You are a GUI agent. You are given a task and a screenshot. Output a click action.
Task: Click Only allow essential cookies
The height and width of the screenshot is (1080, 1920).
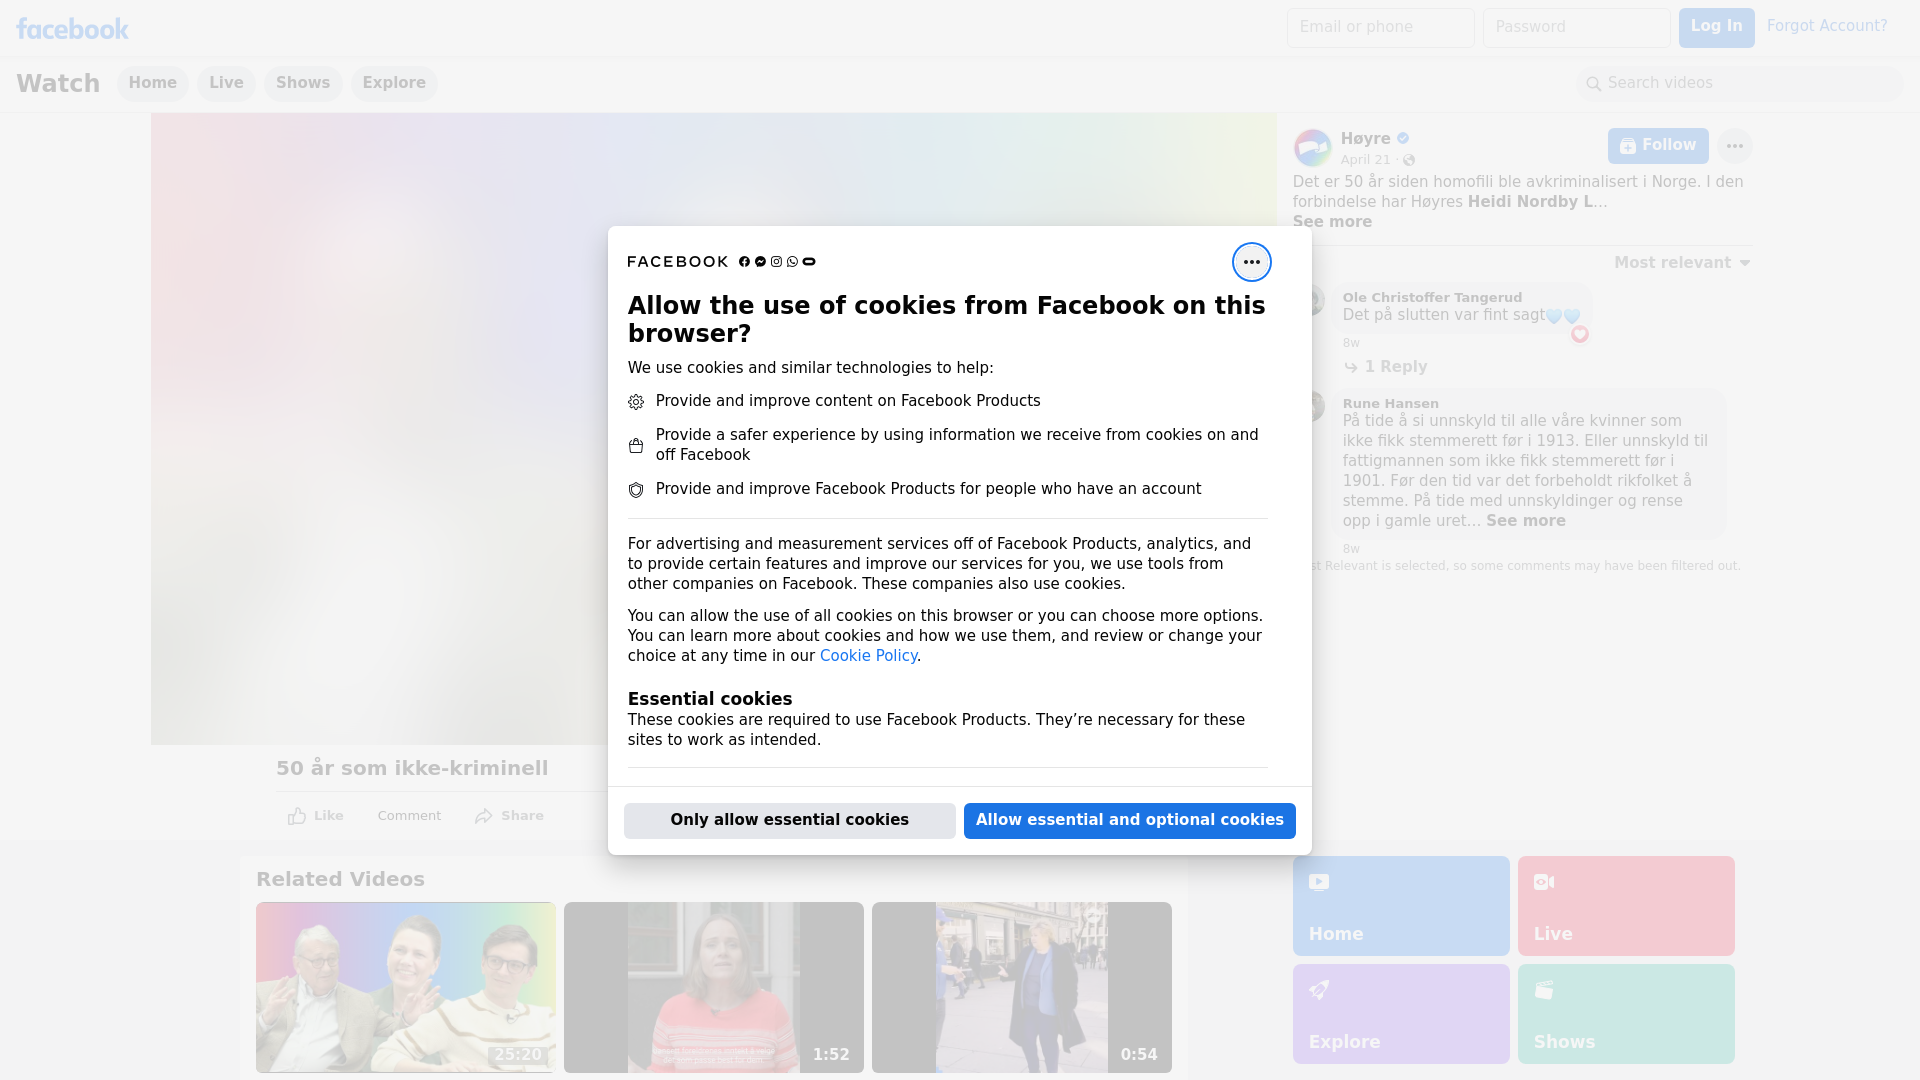click(789, 820)
